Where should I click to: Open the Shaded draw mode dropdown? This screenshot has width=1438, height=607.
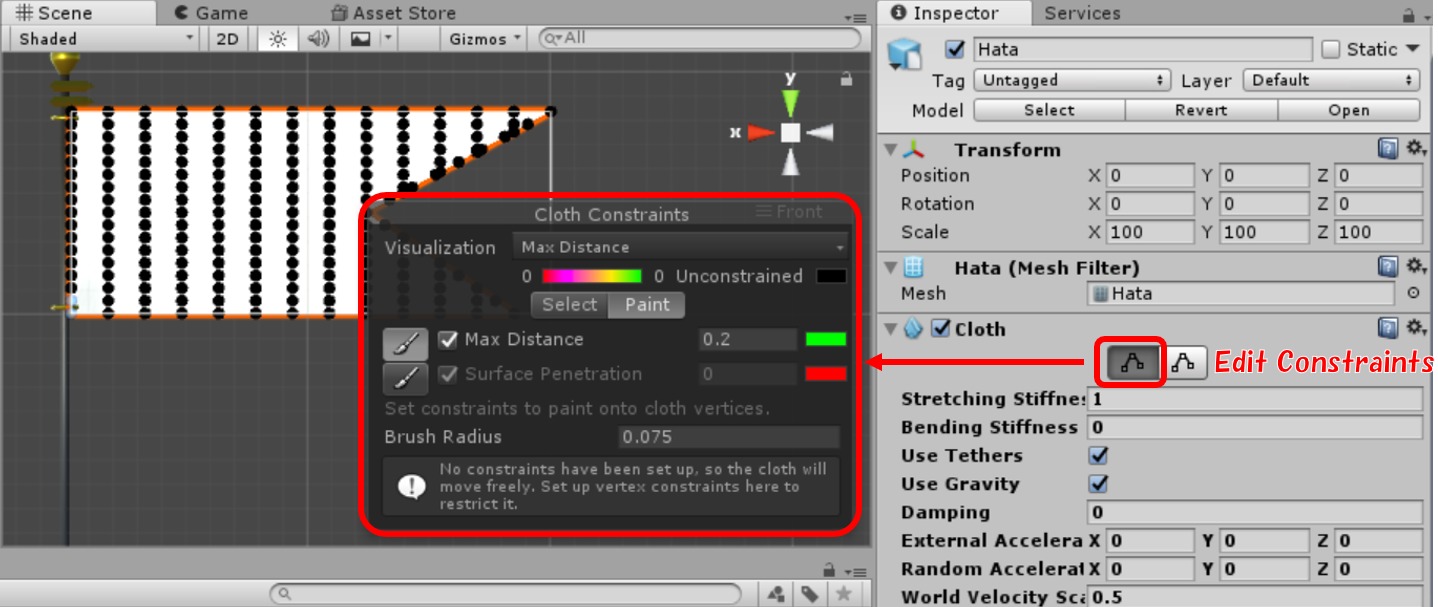(106, 39)
